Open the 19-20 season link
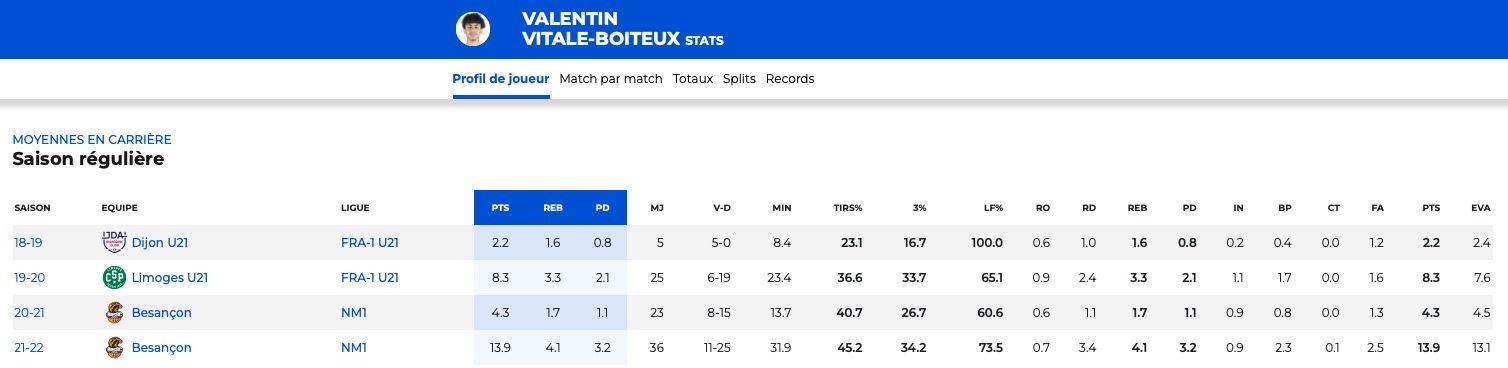Image resolution: width=1508 pixels, height=368 pixels. [x=28, y=277]
